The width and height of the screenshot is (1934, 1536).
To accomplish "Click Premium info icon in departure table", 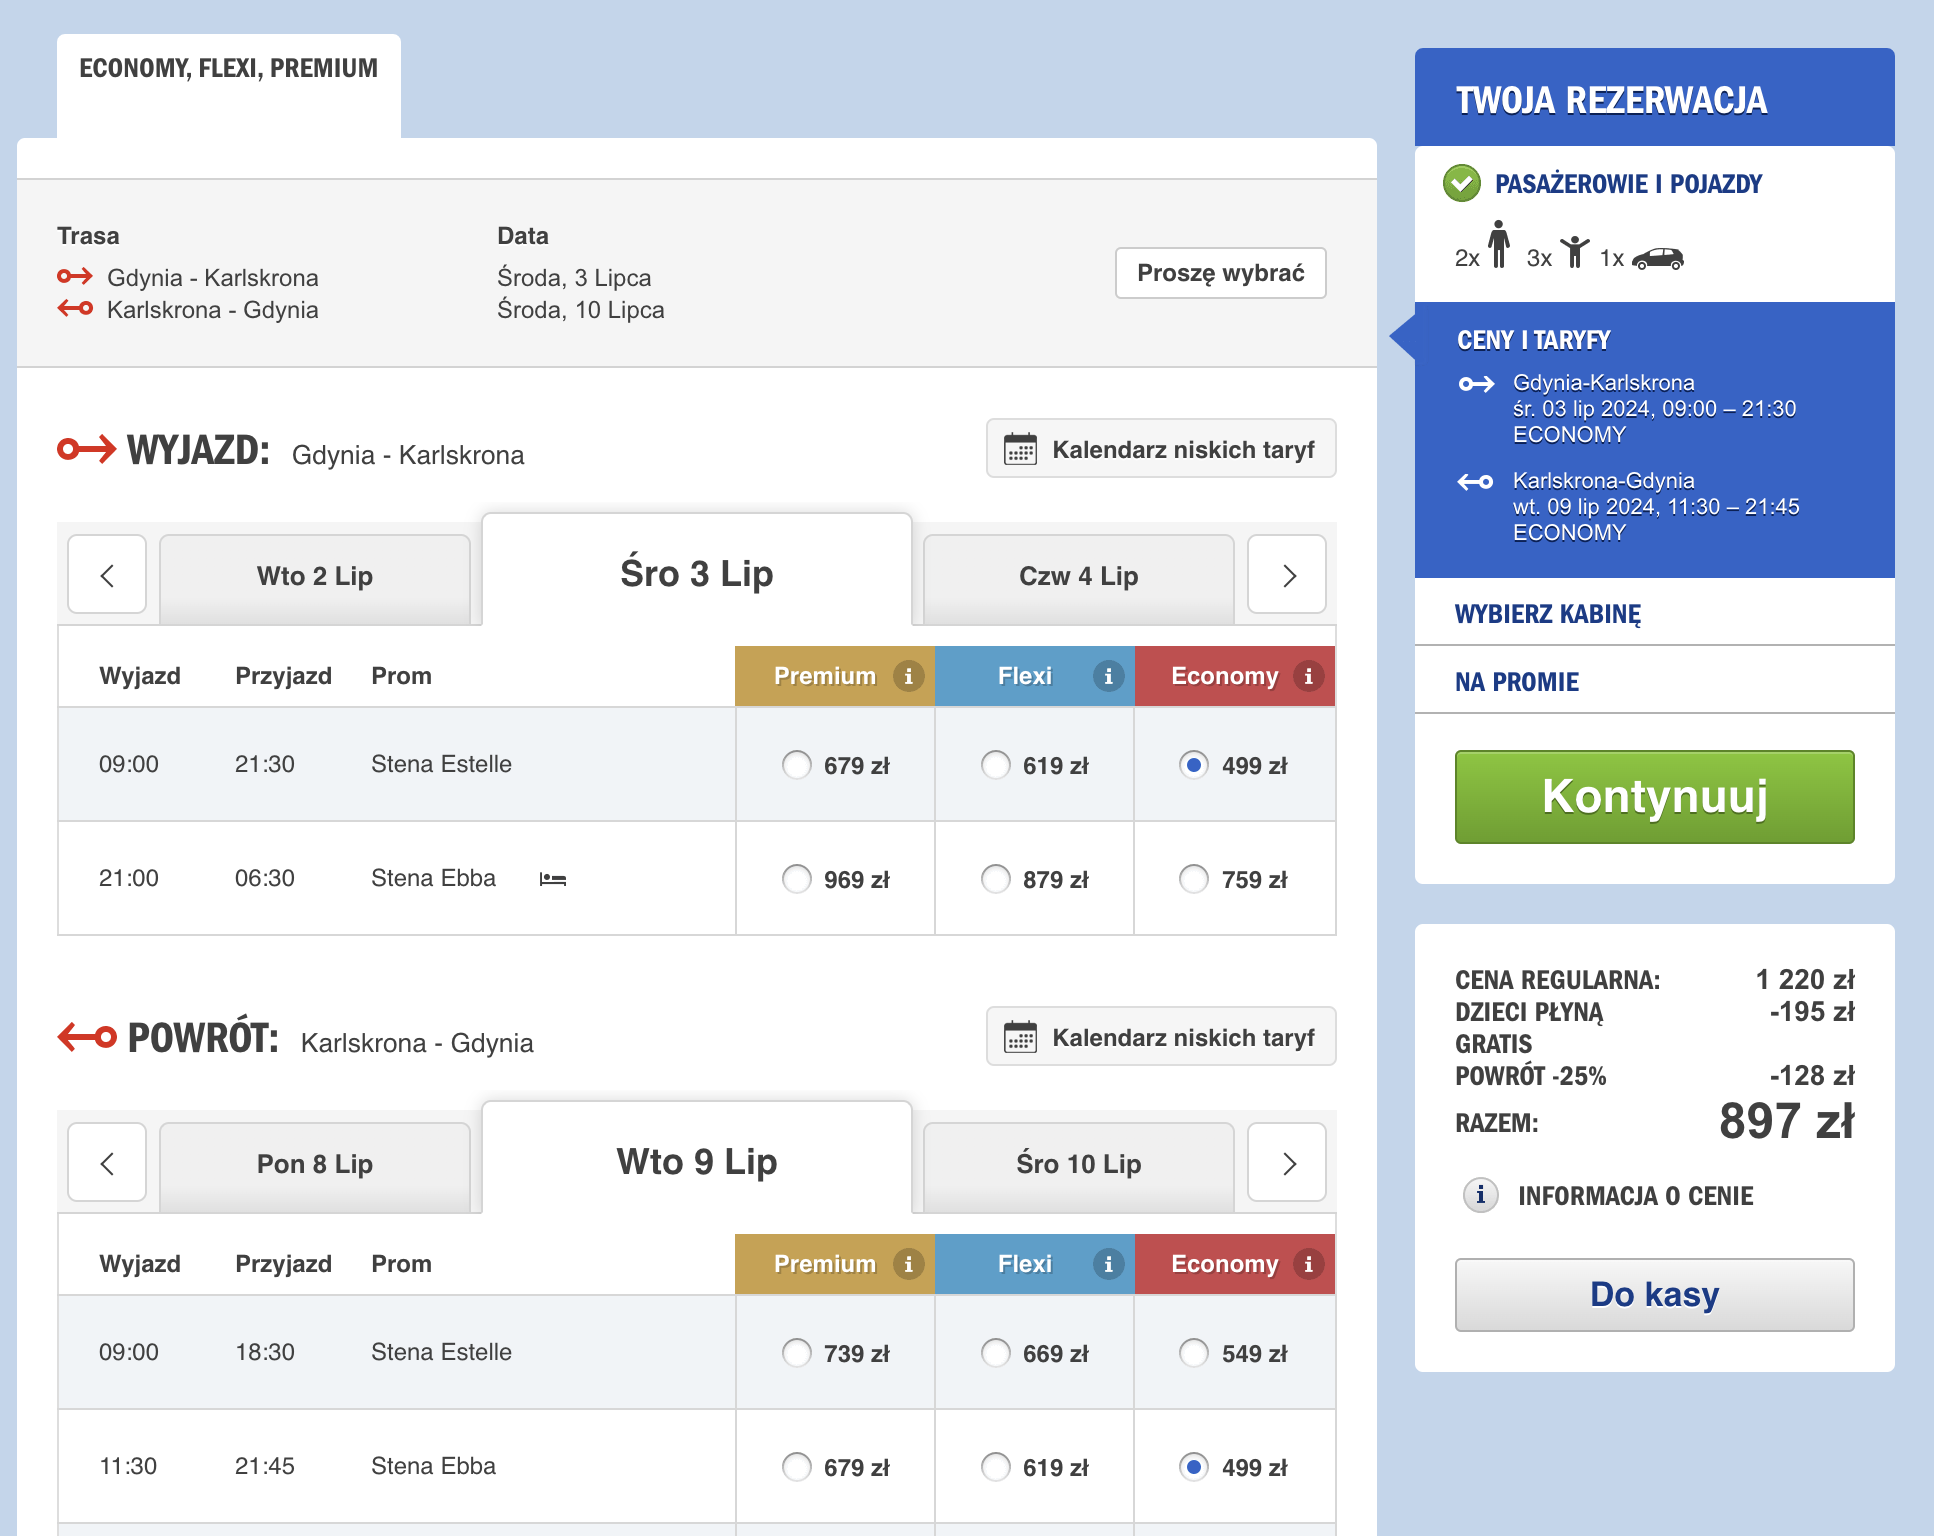I will pos(908,676).
